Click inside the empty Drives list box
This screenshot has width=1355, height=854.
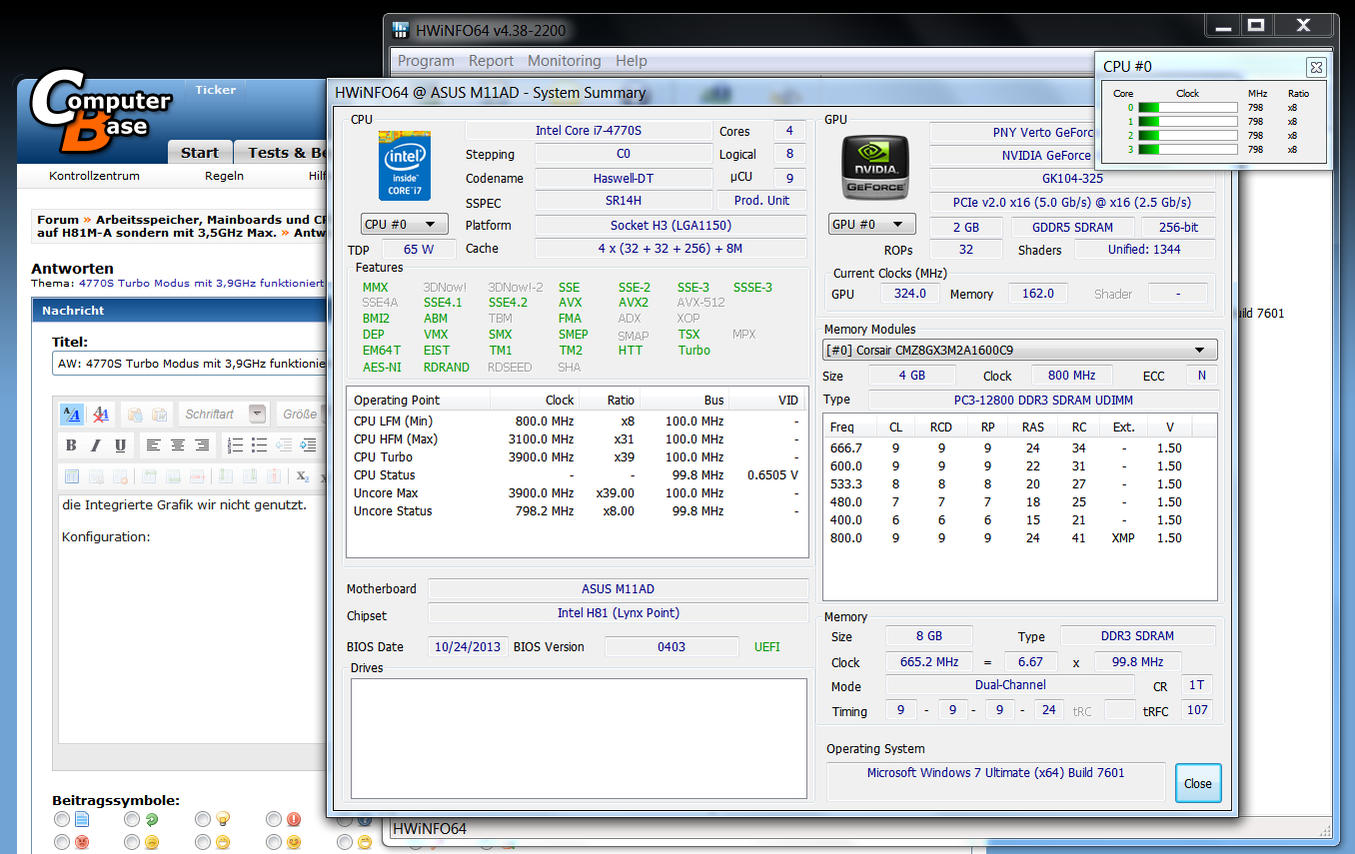pos(578,738)
